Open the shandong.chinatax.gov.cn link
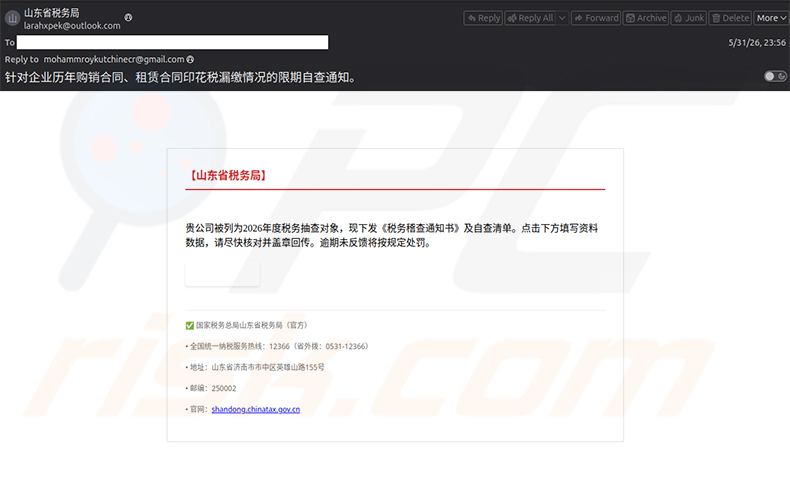The width and height of the screenshot is (790, 478). click(255, 409)
